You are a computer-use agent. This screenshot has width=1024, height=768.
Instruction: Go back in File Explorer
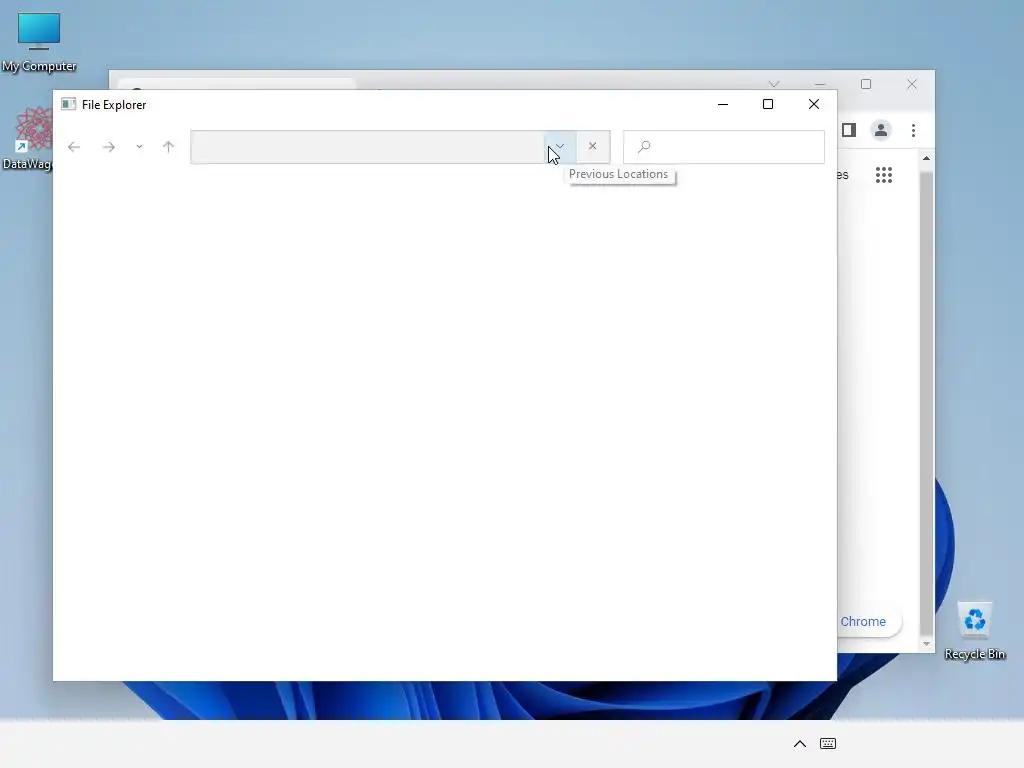click(x=74, y=147)
